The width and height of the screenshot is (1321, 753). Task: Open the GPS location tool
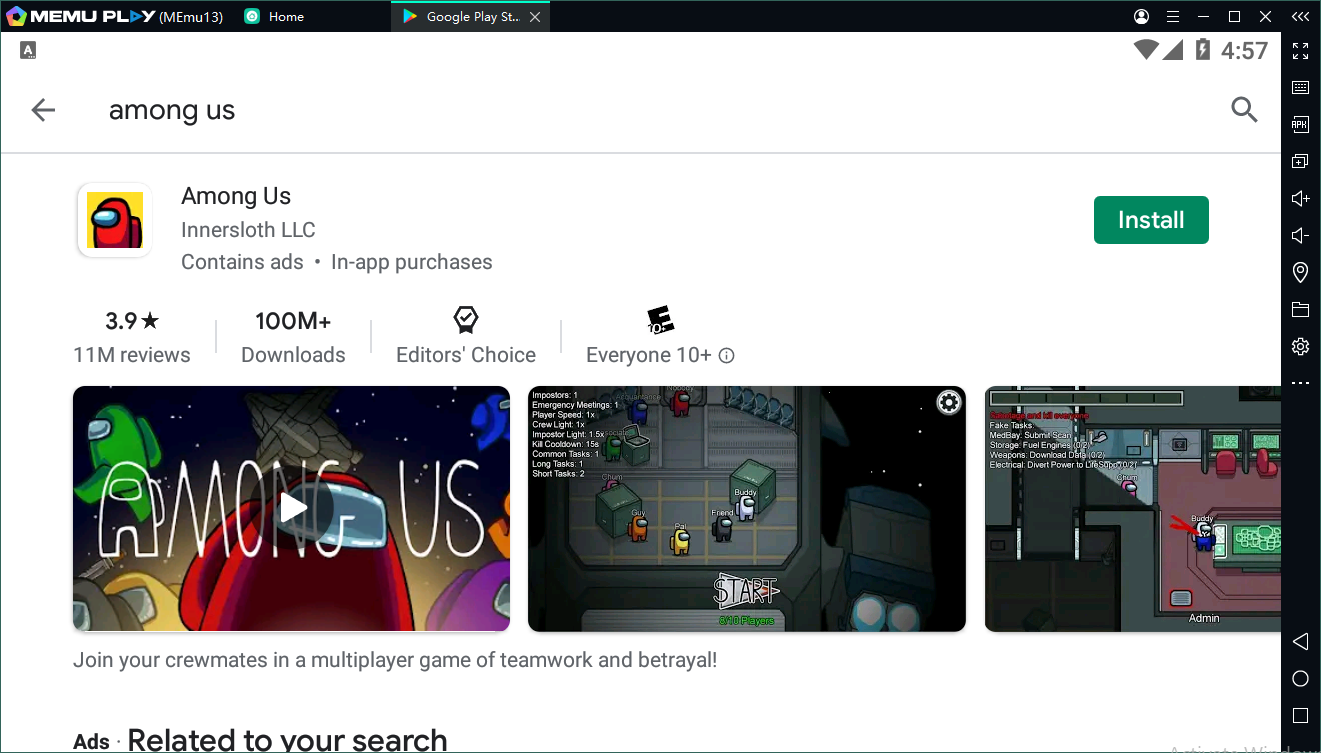click(x=1300, y=272)
